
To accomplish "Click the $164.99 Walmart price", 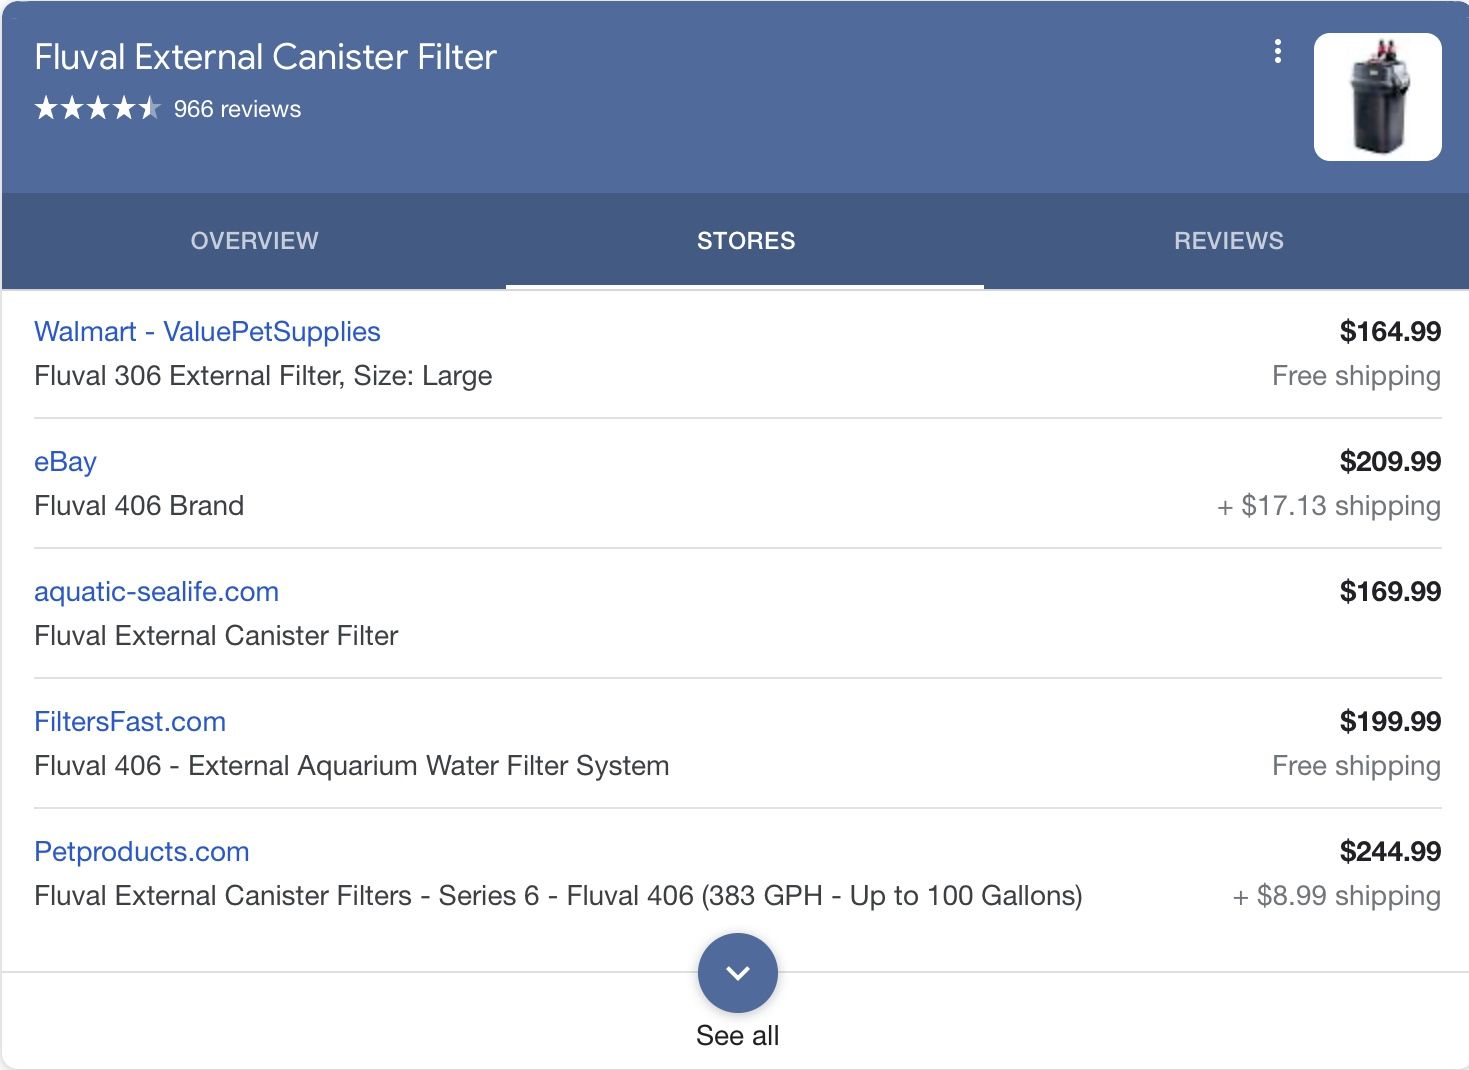I will (1390, 332).
